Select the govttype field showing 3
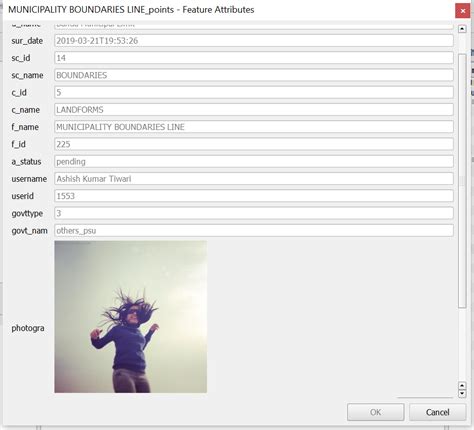 [x=254, y=213]
